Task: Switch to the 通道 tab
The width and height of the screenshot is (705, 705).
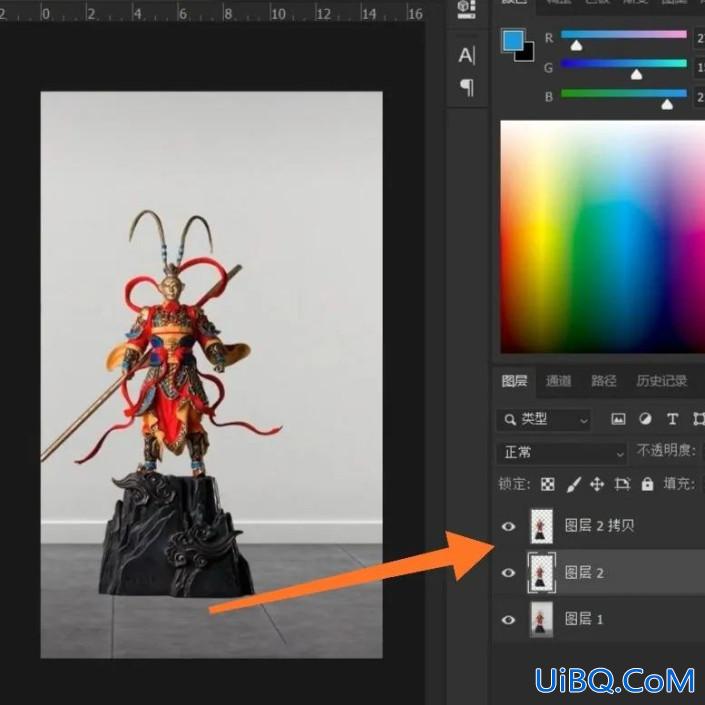Action: click(x=558, y=381)
